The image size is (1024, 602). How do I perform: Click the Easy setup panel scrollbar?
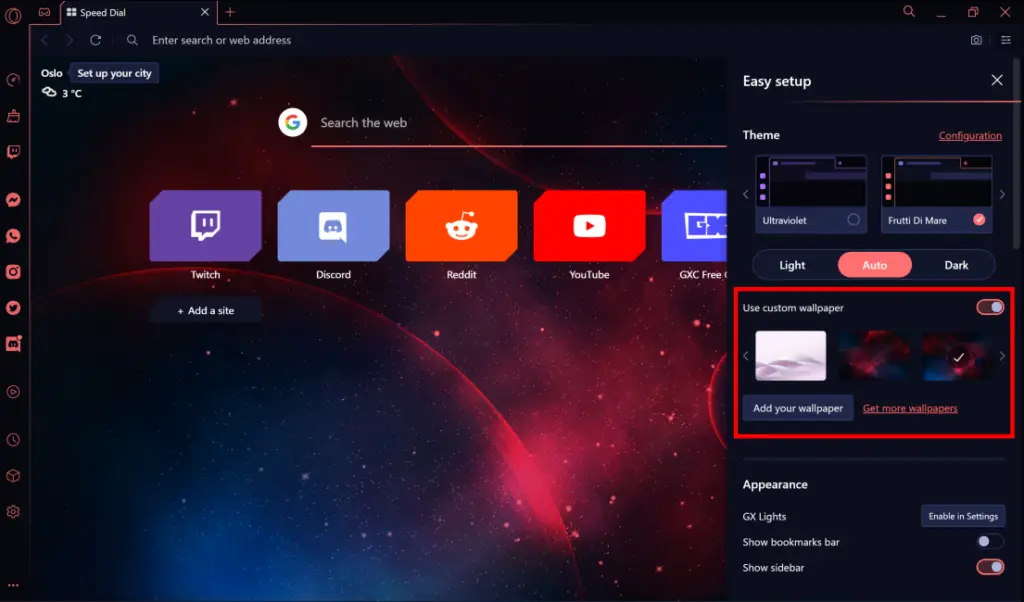click(1016, 153)
